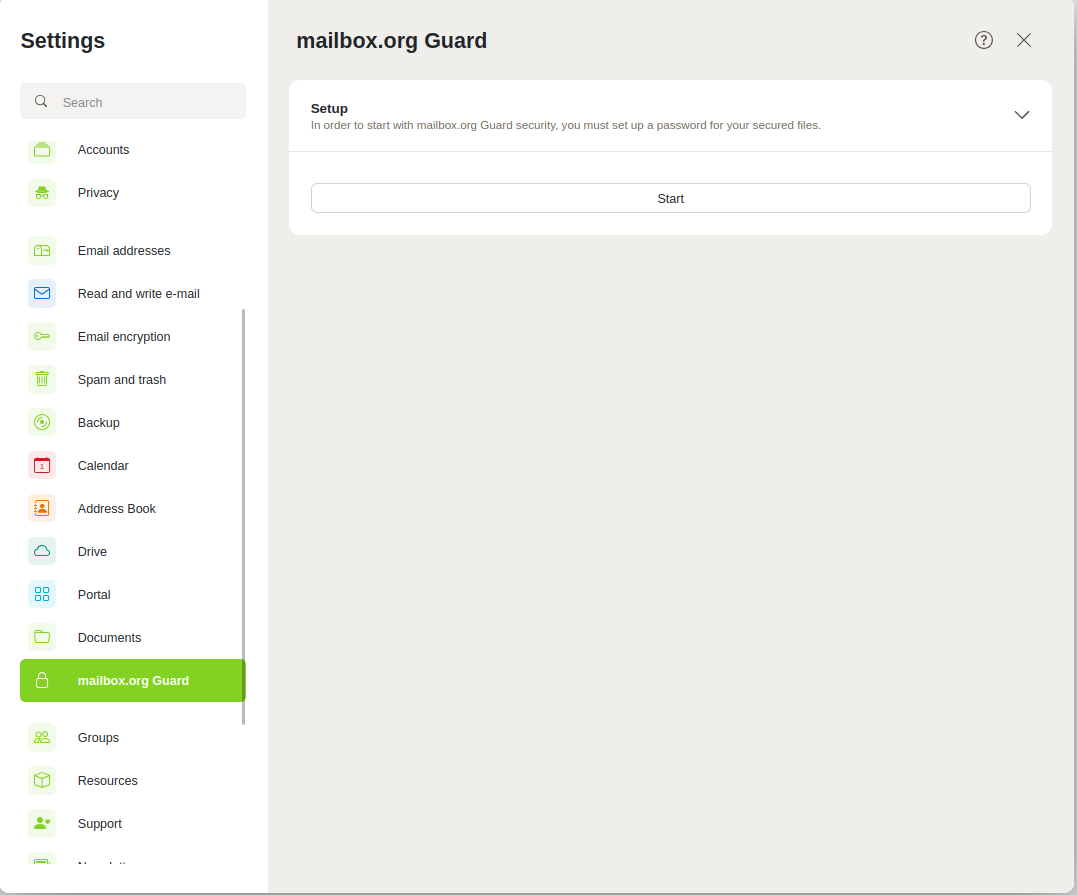Image resolution: width=1077 pixels, height=895 pixels.
Task: Click the Backup disc icon
Action: click(x=42, y=422)
